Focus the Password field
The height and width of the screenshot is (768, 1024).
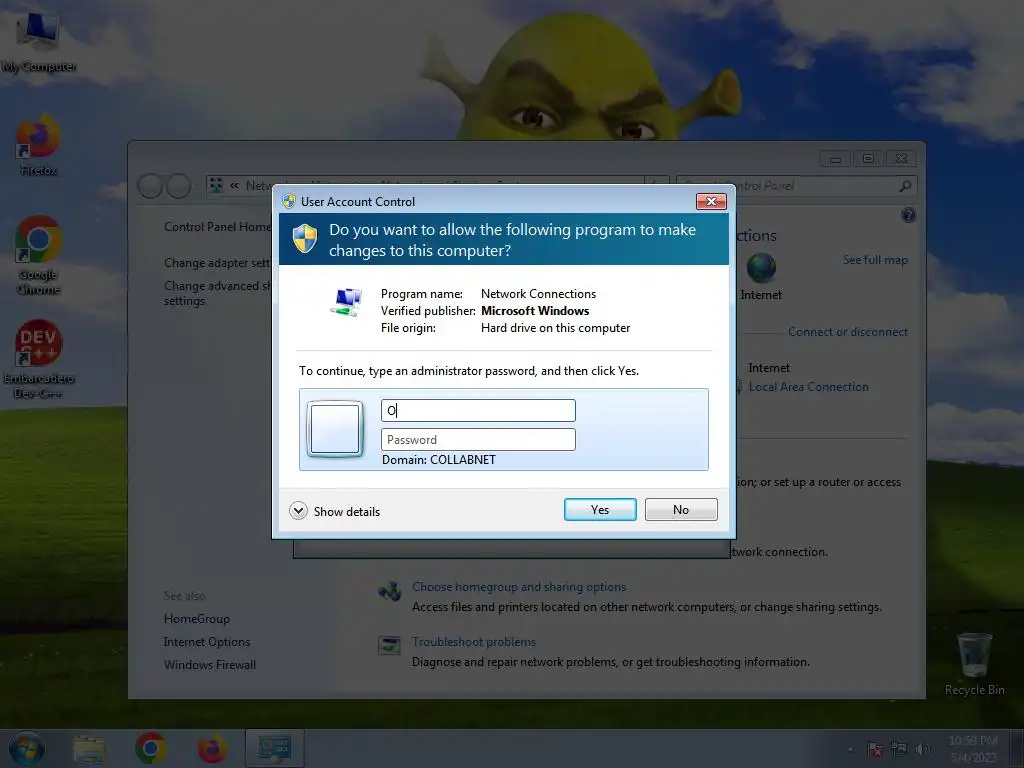[x=478, y=440]
